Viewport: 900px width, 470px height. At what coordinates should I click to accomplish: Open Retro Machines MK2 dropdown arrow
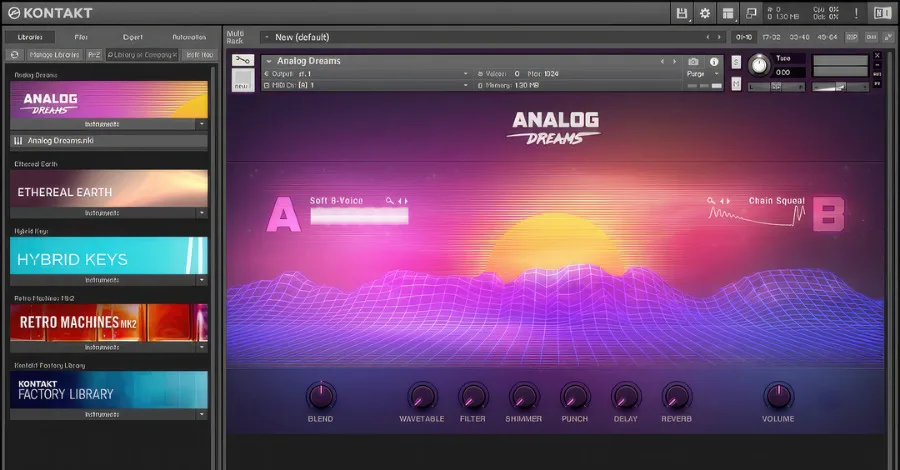201,347
